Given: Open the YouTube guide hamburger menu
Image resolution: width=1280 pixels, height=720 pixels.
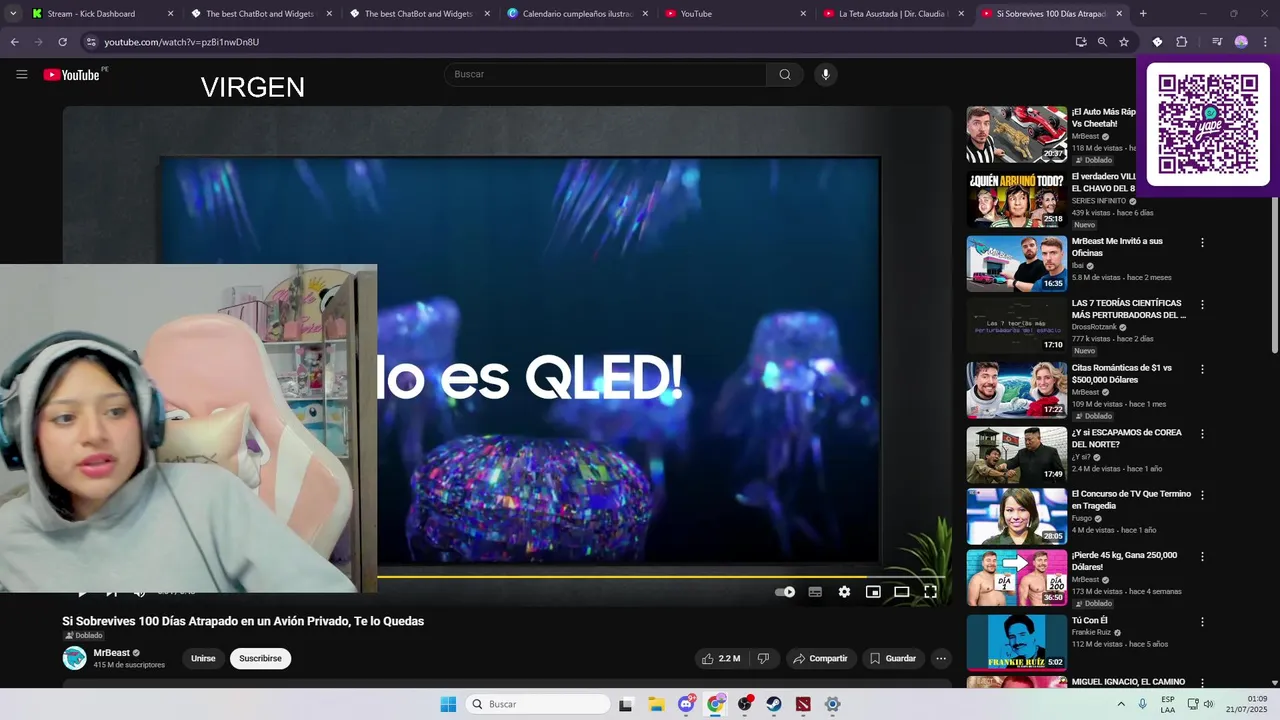Looking at the screenshot, I should coord(21,74).
